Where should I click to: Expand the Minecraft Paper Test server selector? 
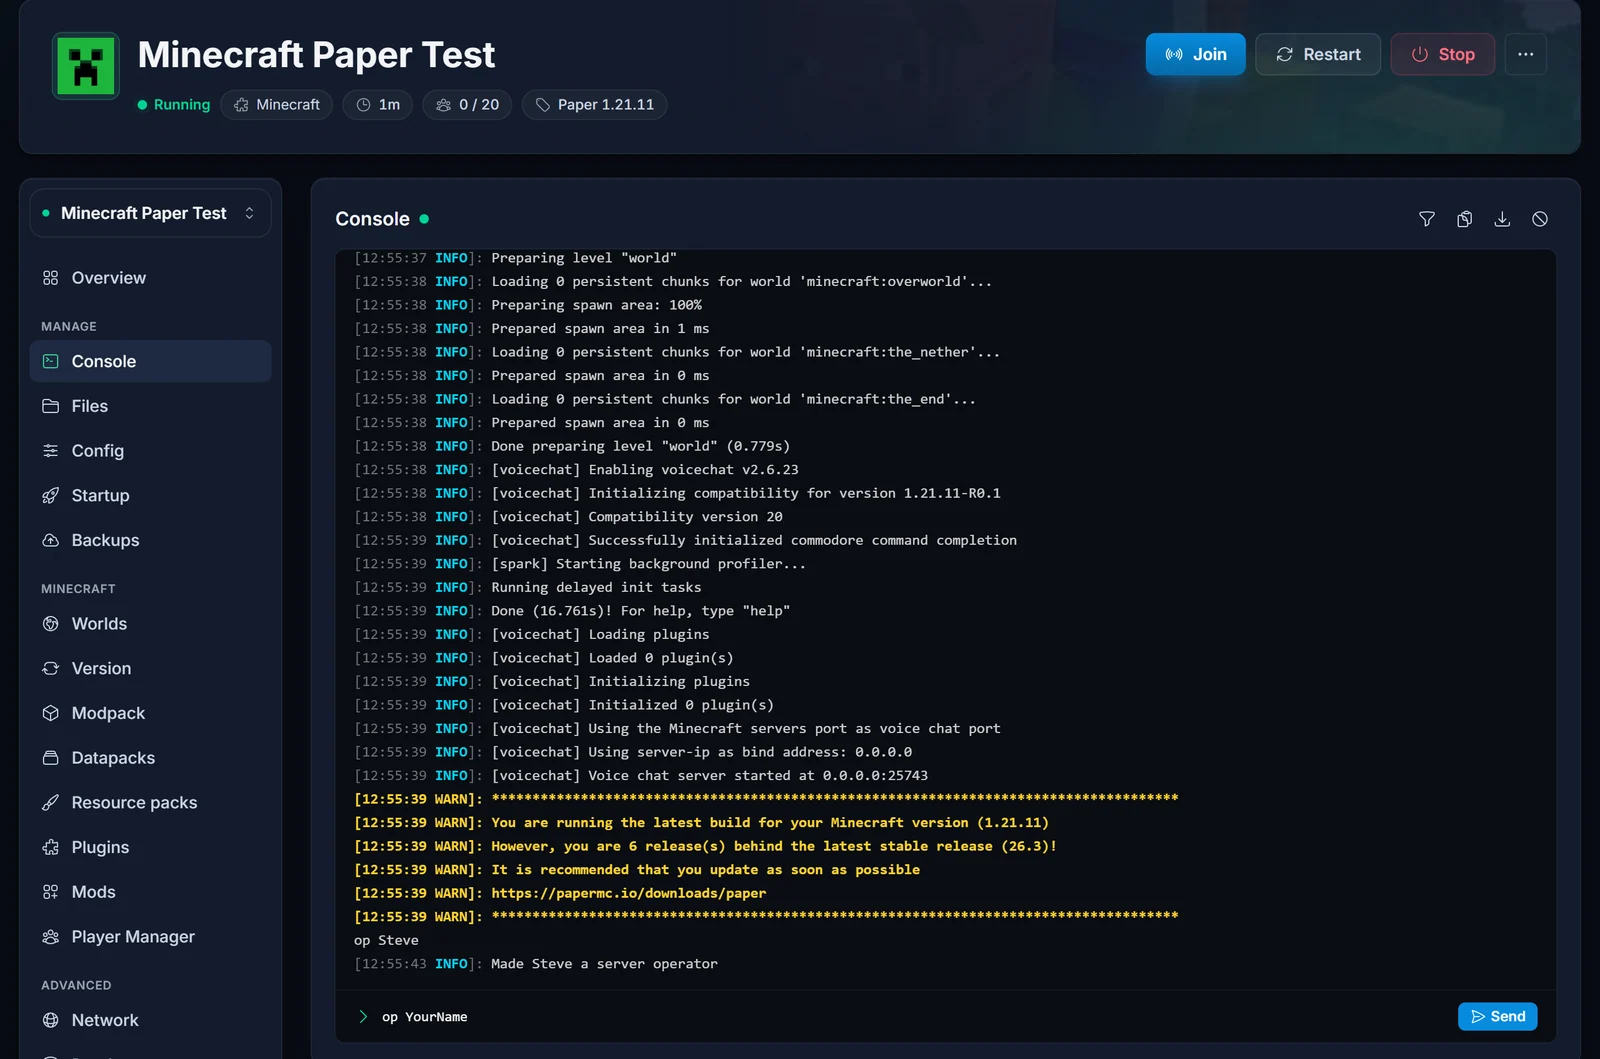[x=150, y=213]
